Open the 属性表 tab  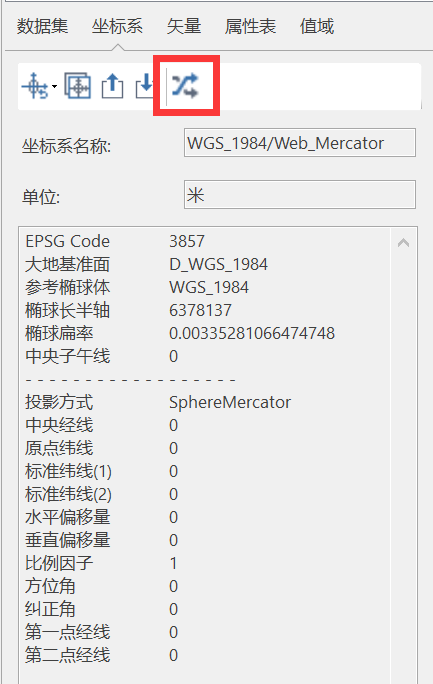[x=250, y=26]
